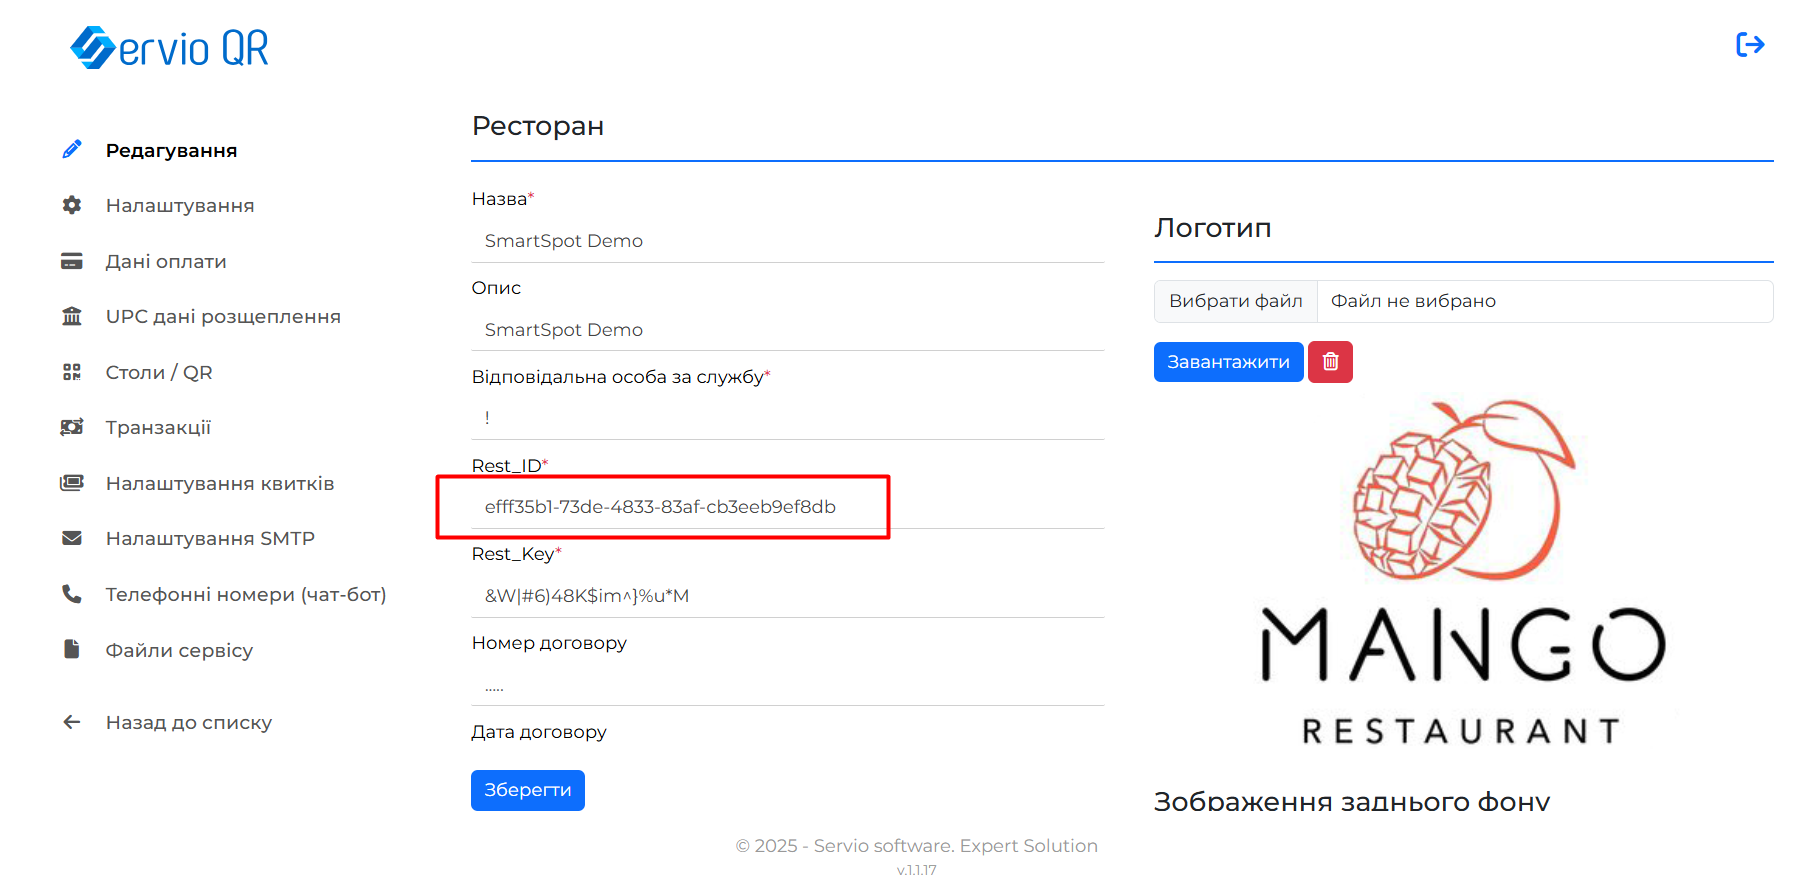Click into the Rest_Key field
The image size is (1799, 885).
point(787,596)
